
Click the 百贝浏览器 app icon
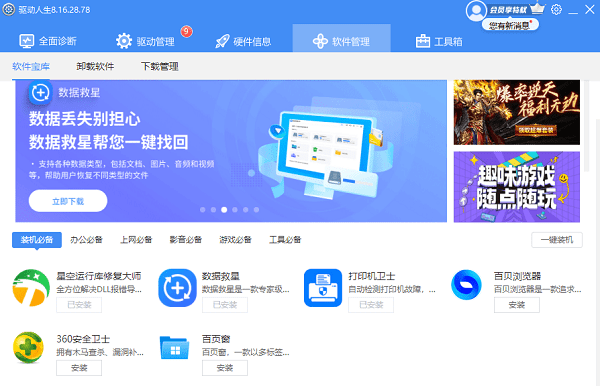[x=466, y=285]
